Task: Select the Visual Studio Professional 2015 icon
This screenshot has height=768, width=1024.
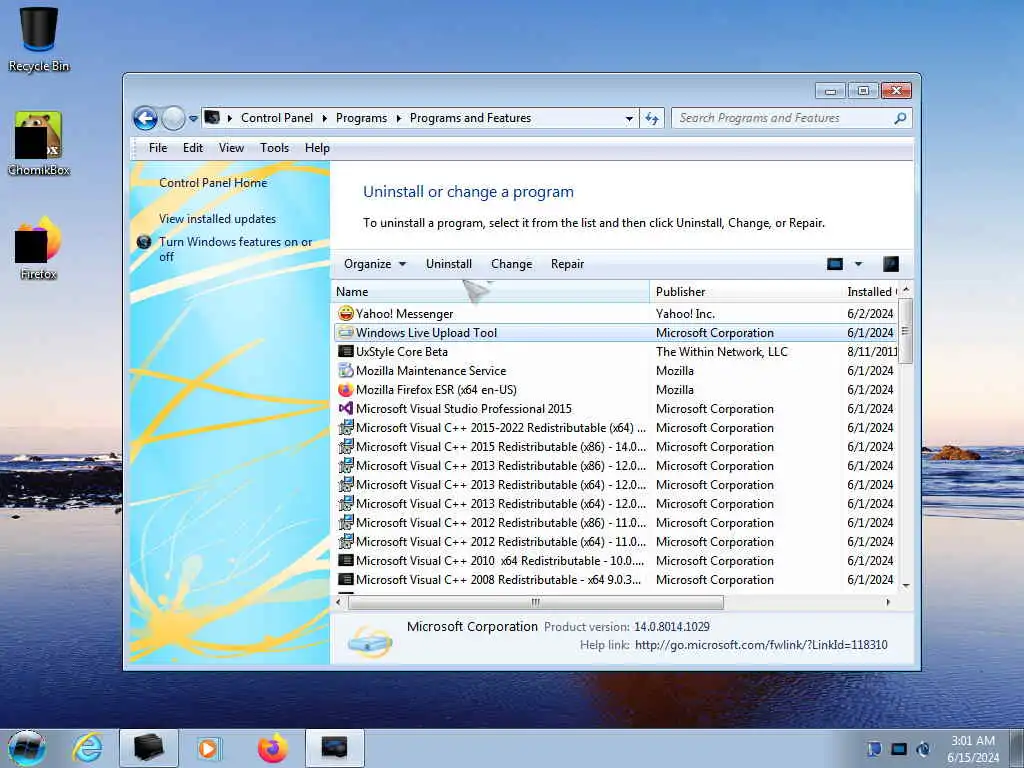Action: pyautogui.click(x=345, y=409)
